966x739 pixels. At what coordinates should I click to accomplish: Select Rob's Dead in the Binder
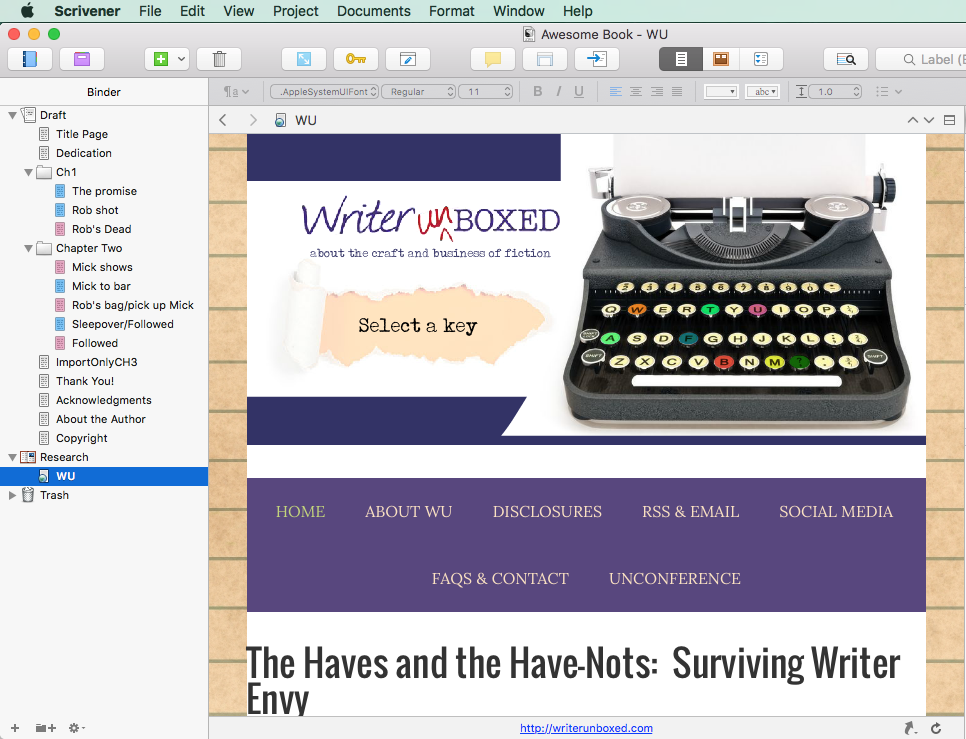pos(102,229)
